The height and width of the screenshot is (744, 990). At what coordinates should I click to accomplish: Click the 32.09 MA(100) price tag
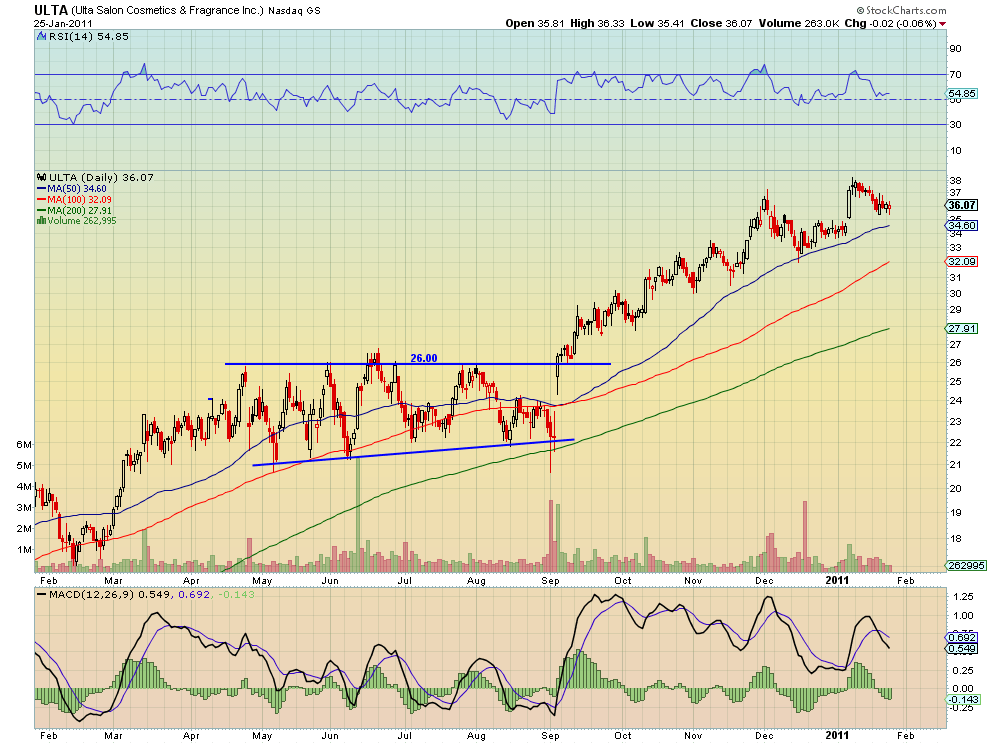click(x=961, y=261)
